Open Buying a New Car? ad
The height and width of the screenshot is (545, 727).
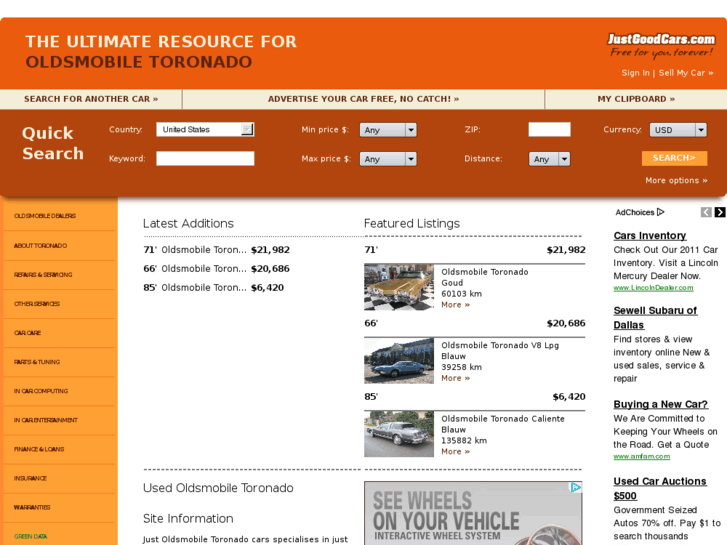click(x=661, y=404)
